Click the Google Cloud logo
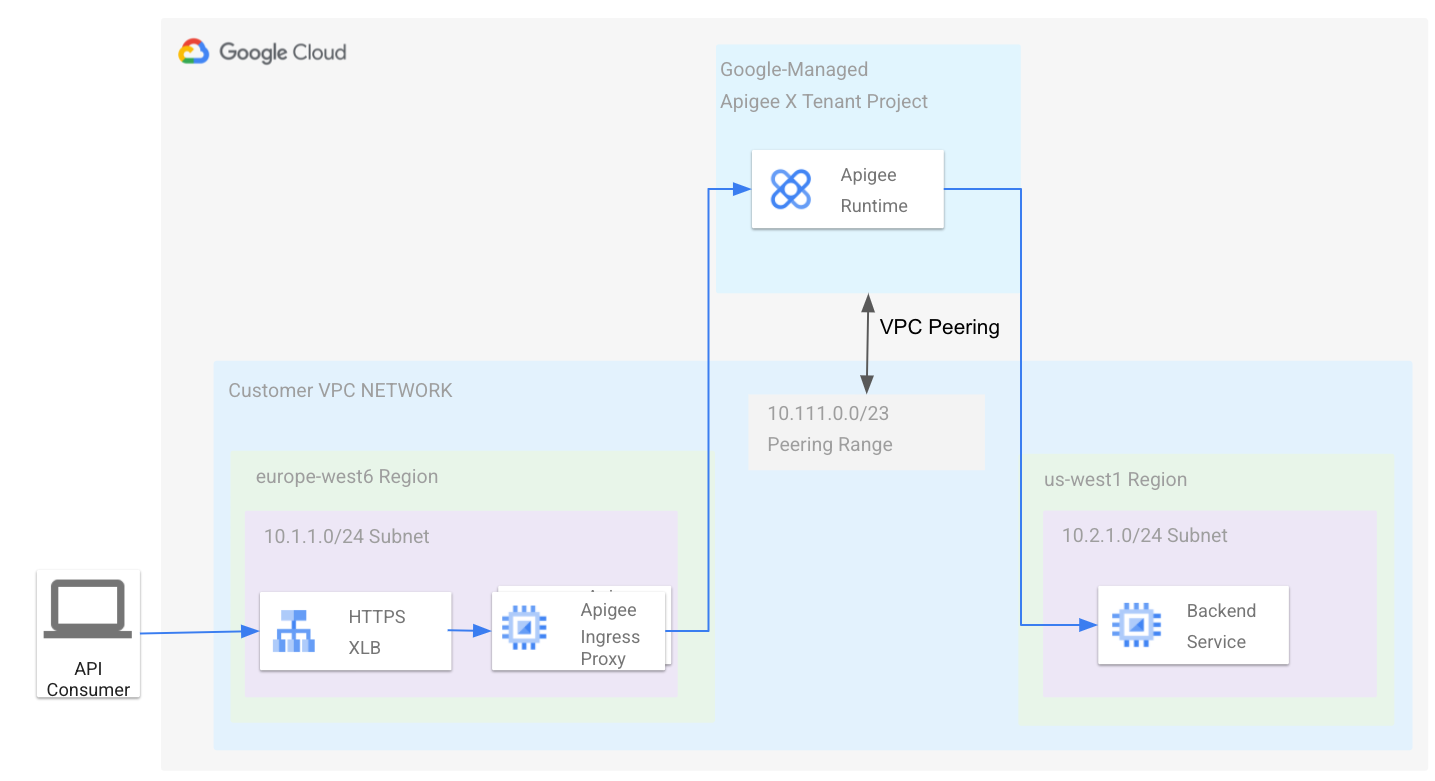Image resolution: width=1435 pixels, height=781 pixels. (263, 50)
